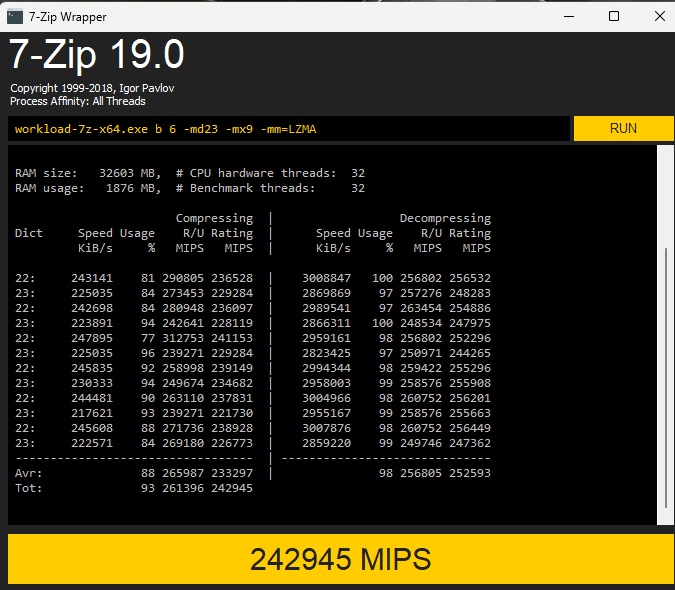The image size is (675, 590).
Task: Click decompressing rating value 256532
Action: click(x=470, y=278)
